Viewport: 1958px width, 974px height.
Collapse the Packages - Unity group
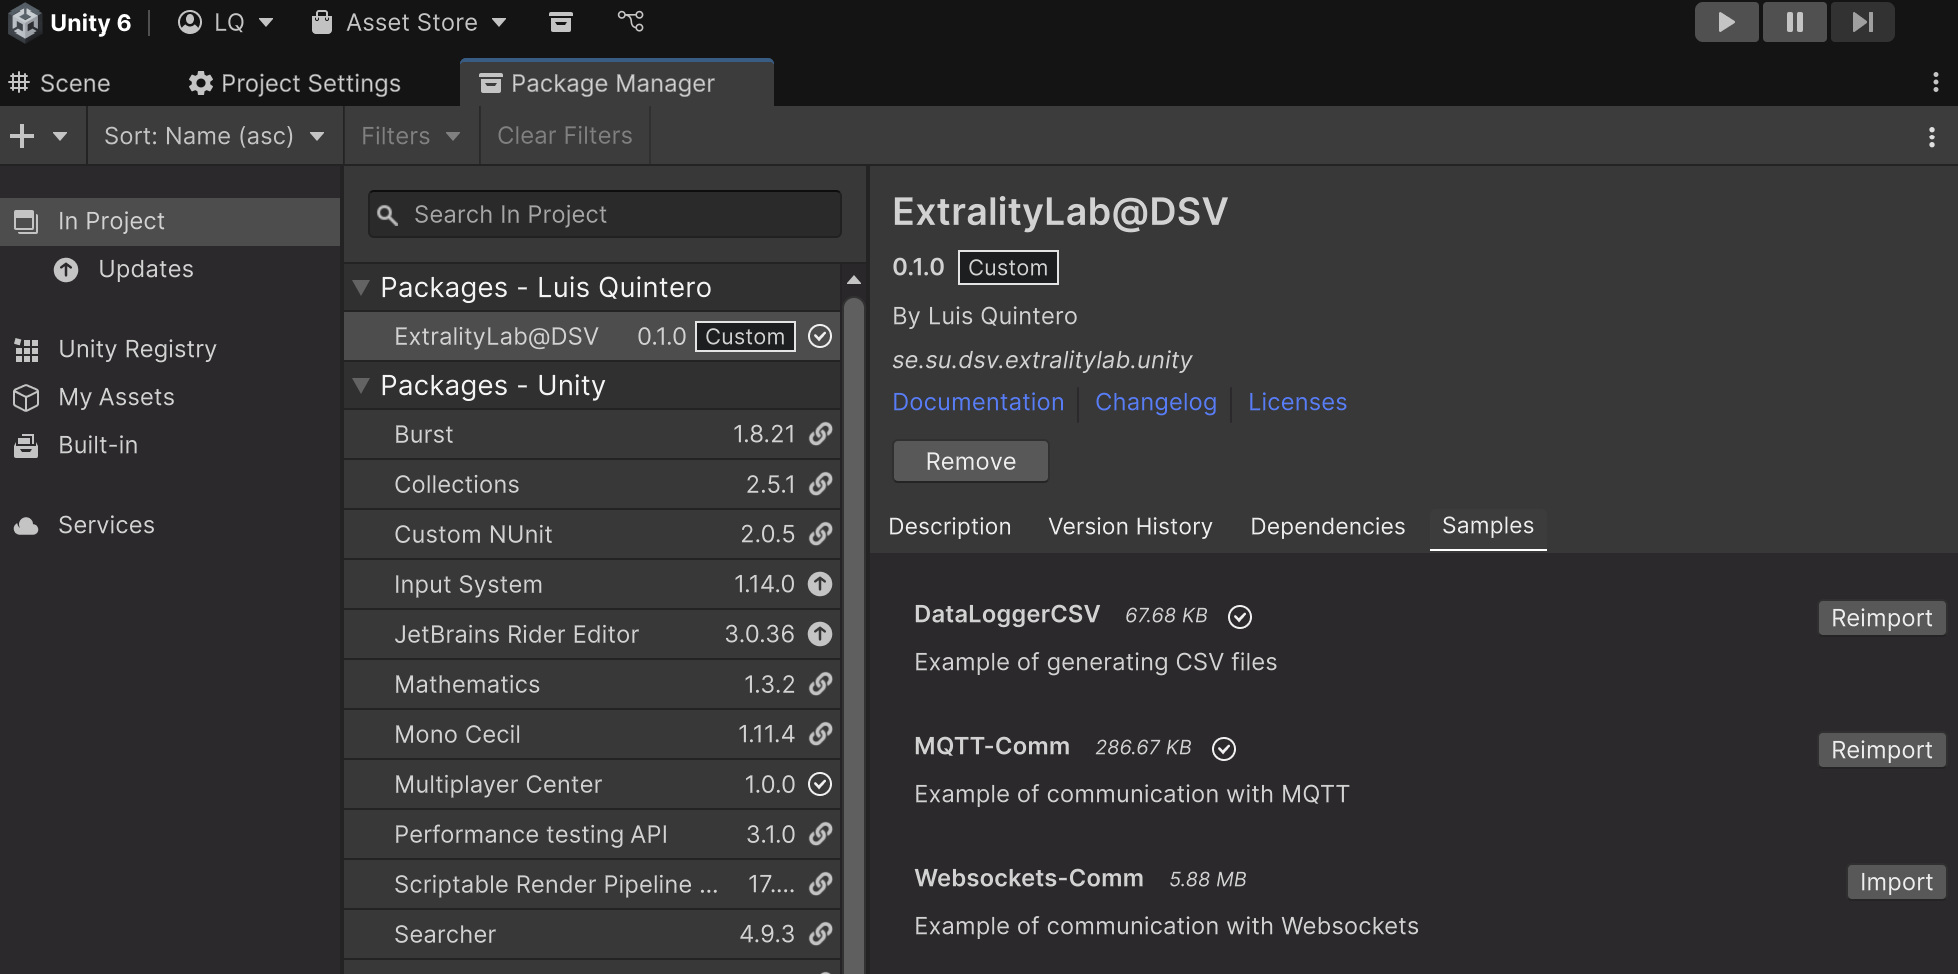(x=362, y=386)
